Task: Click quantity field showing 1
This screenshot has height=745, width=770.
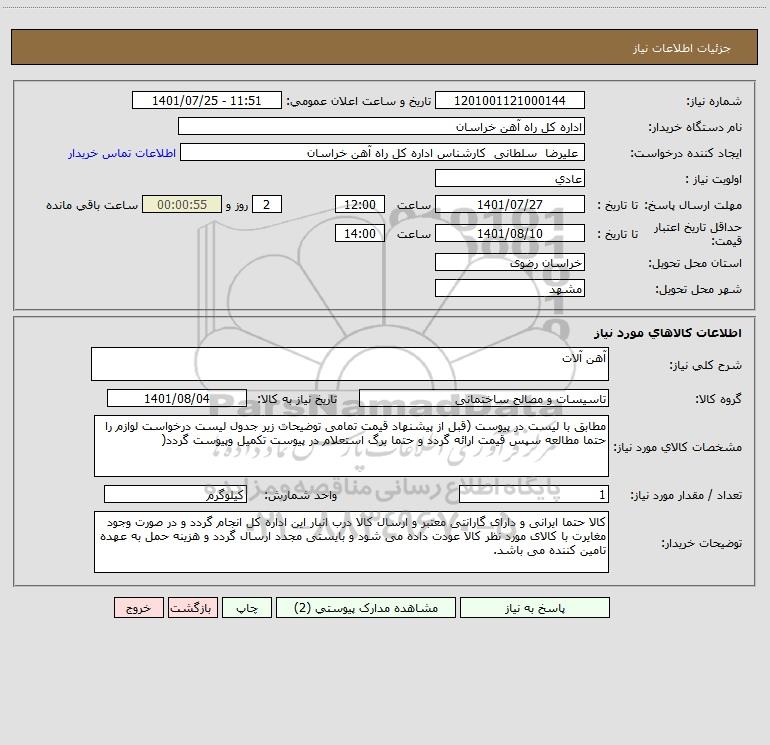Action: (534, 495)
